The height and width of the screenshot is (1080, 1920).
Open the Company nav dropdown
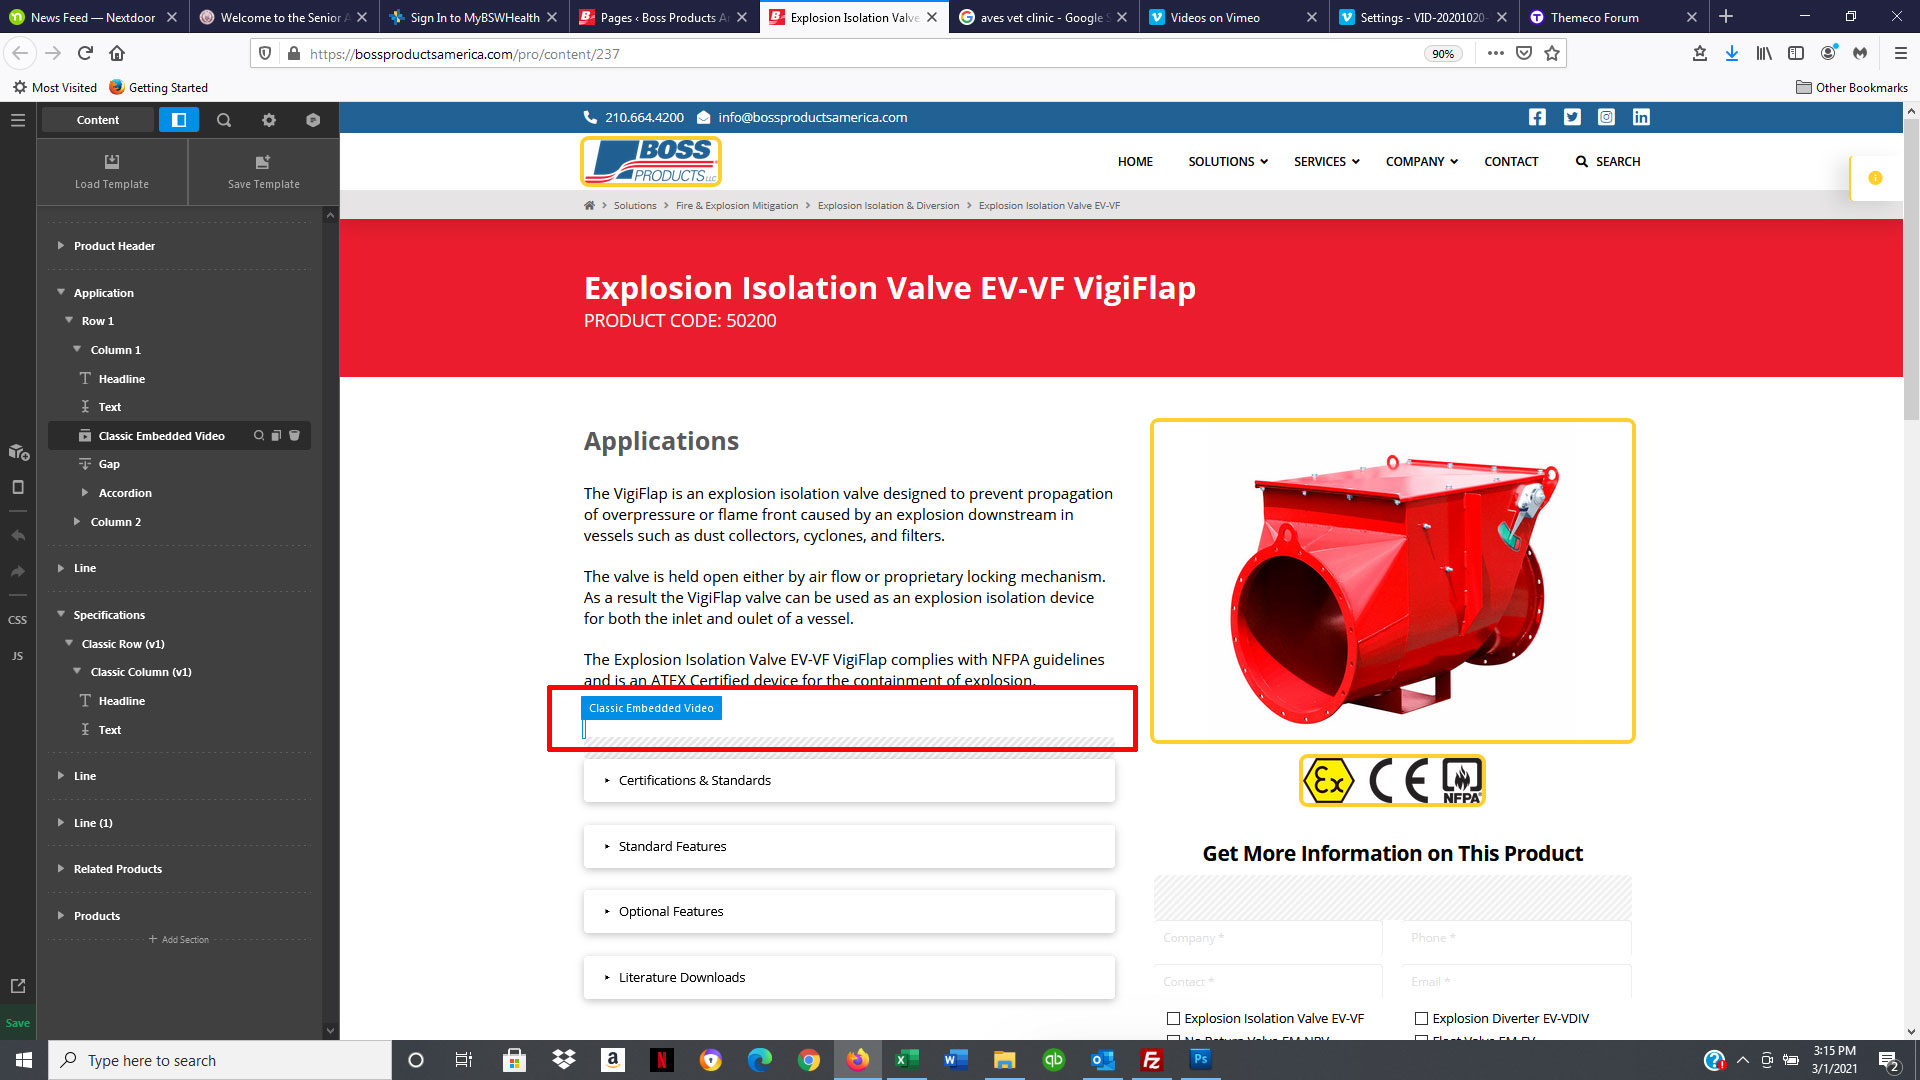pos(1421,162)
